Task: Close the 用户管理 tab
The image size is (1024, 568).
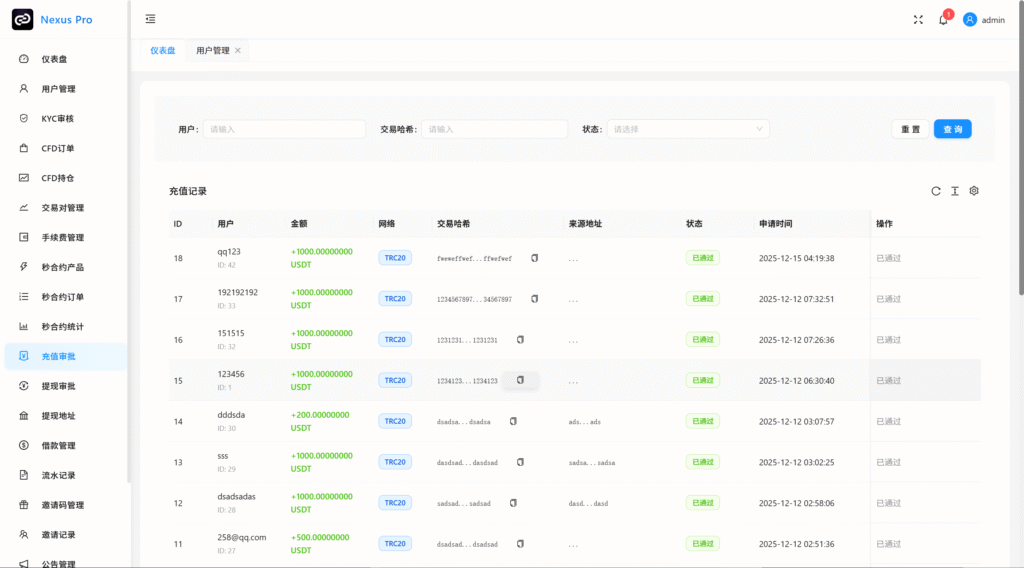Action: click(x=238, y=50)
